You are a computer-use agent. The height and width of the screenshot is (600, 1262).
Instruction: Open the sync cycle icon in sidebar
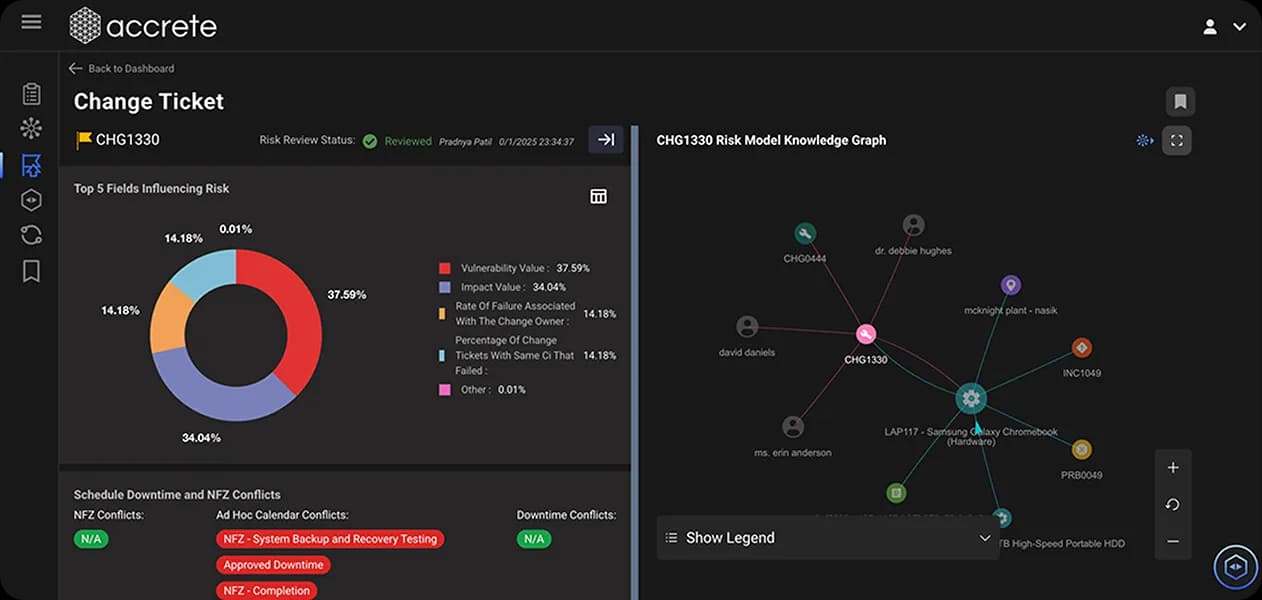(x=31, y=235)
